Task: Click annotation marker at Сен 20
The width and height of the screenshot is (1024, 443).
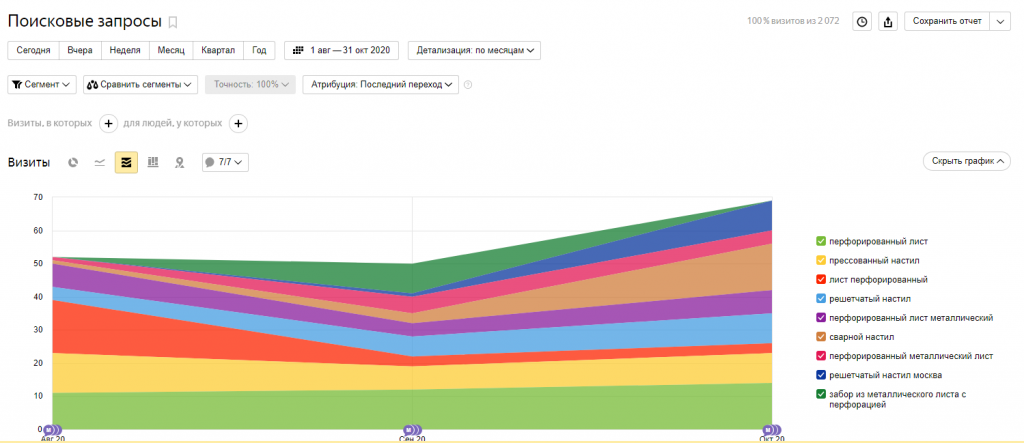Action: click(x=412, y=430)
